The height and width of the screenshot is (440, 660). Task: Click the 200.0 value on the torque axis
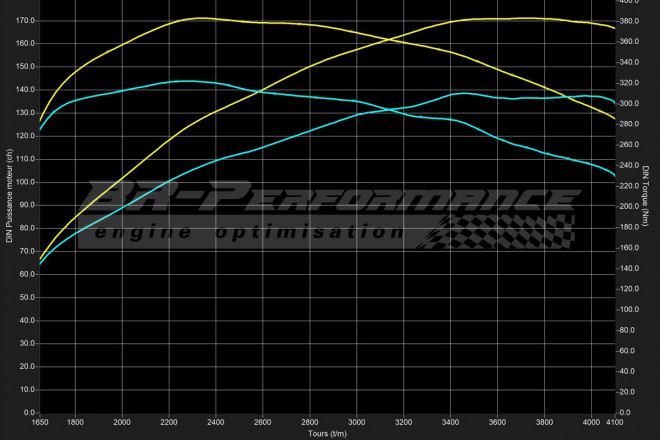coord(630,206)
